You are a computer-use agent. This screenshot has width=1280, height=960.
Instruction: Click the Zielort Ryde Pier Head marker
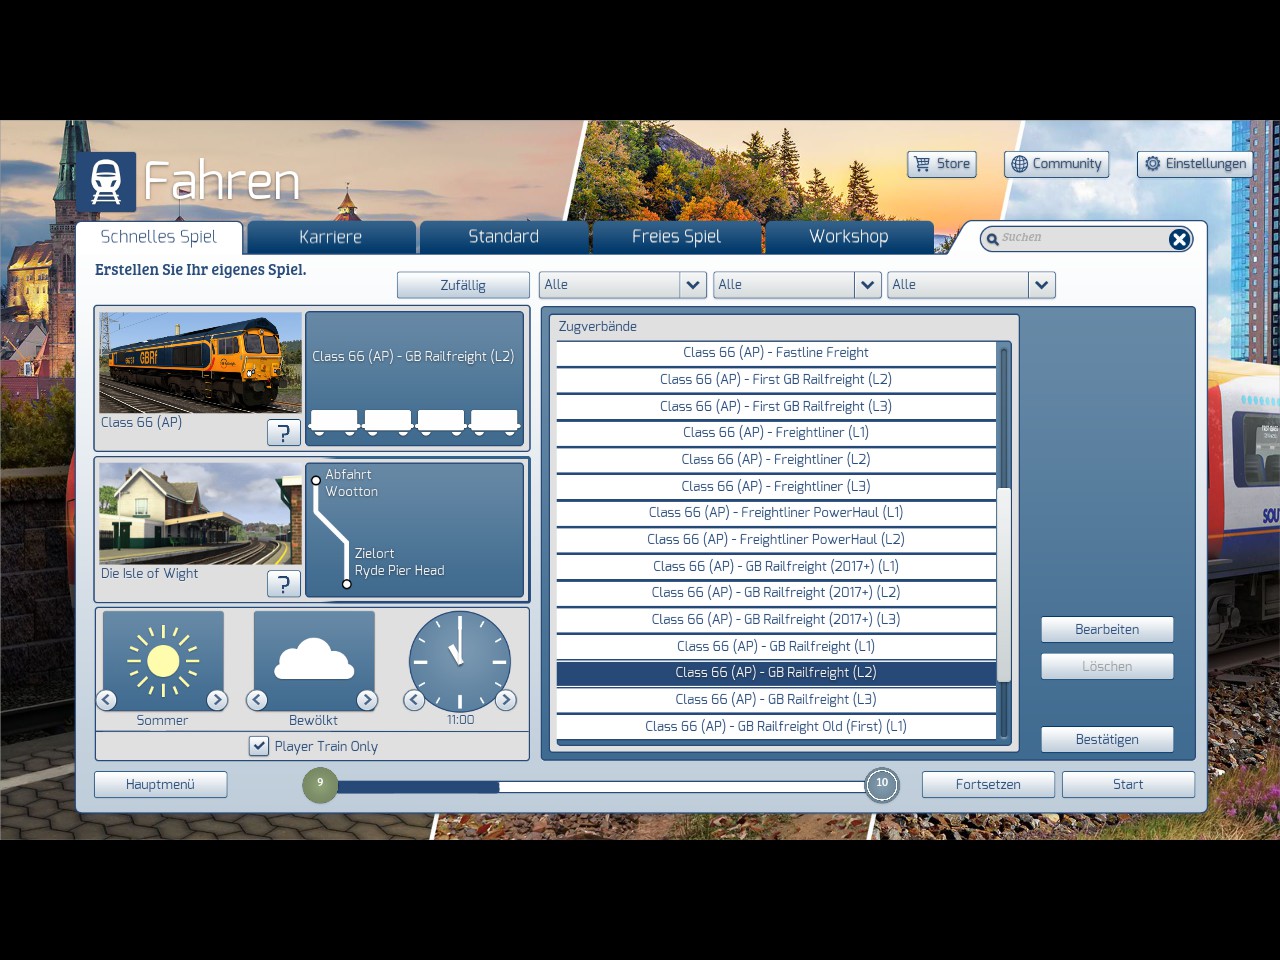click(347, 584)
